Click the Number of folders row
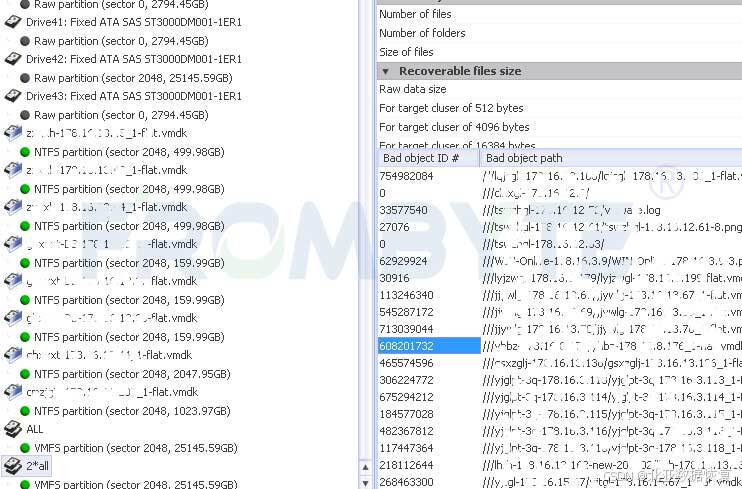 pyautogui.click(x=560, y=33)
